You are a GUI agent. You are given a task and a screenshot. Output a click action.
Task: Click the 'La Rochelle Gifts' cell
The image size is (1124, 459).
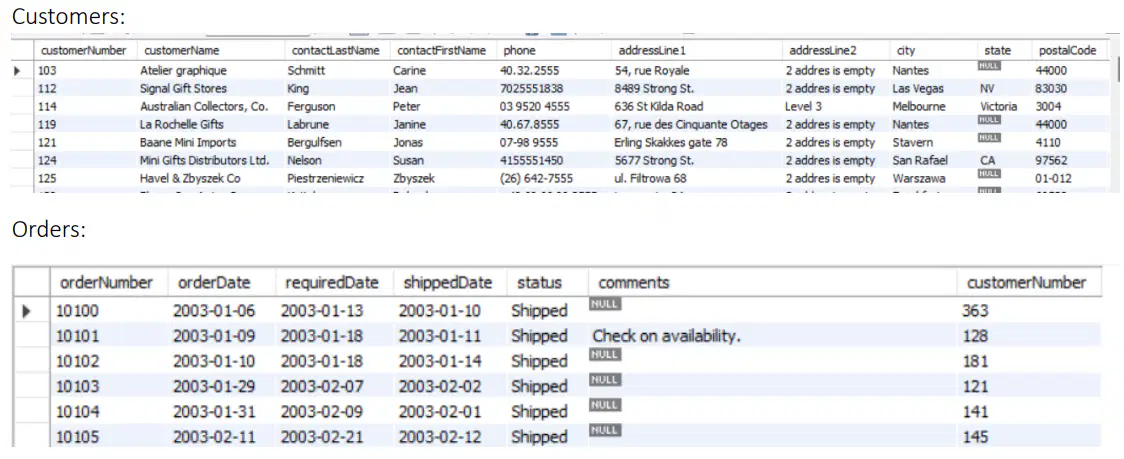pyautogui.click(x=181, y=124)
